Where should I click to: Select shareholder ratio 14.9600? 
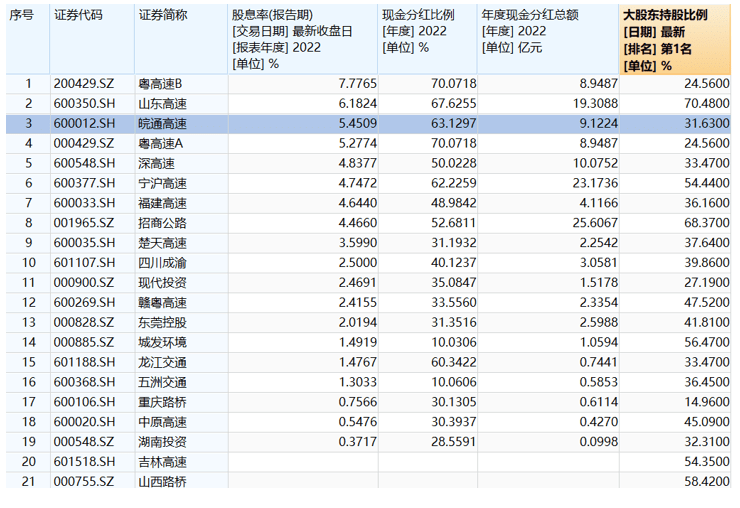(x=707, y=402)
